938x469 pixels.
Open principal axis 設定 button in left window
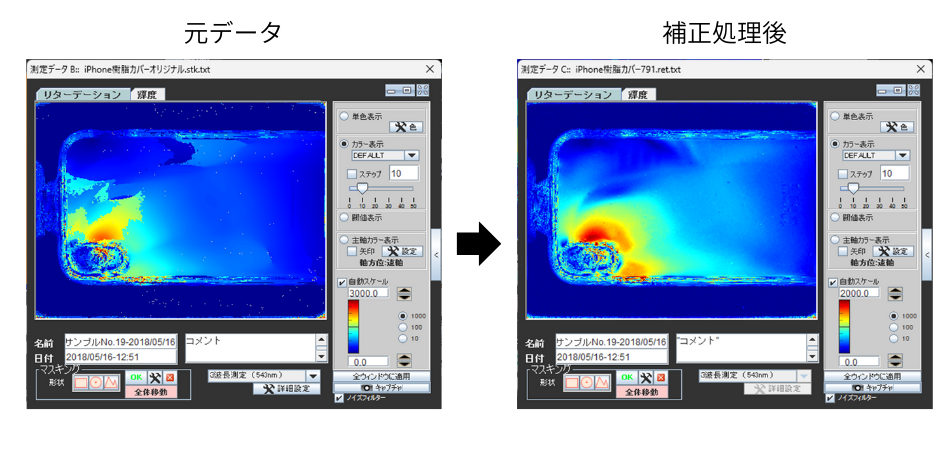pyautogui.click(x=403, y=252)
